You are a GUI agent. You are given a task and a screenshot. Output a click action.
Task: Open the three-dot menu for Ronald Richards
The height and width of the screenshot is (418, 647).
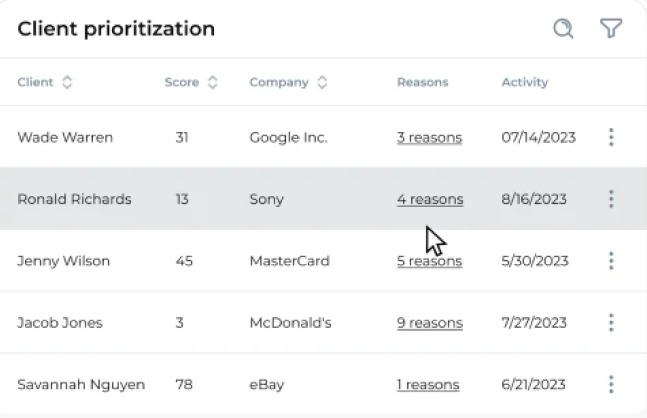click(x=611, y=199)
